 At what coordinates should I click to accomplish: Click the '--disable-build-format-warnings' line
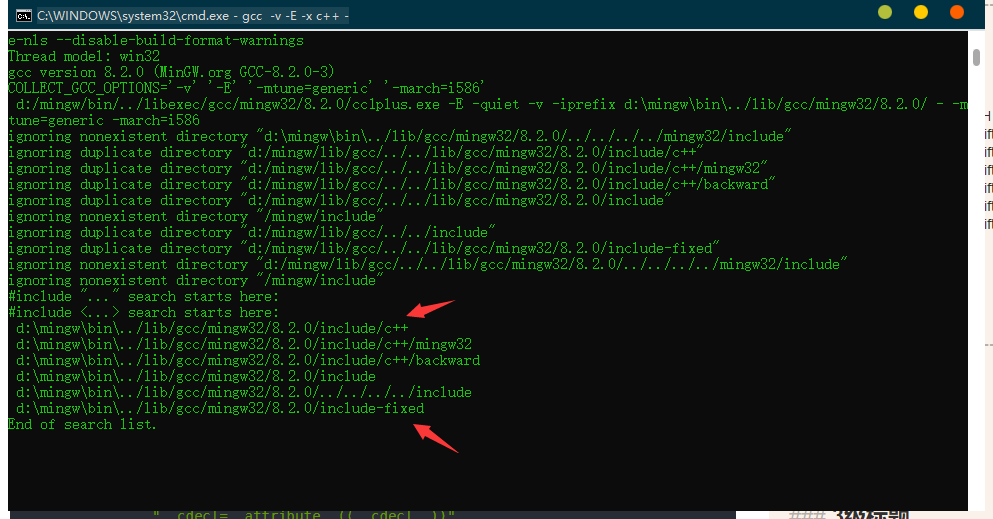[156, 41]
